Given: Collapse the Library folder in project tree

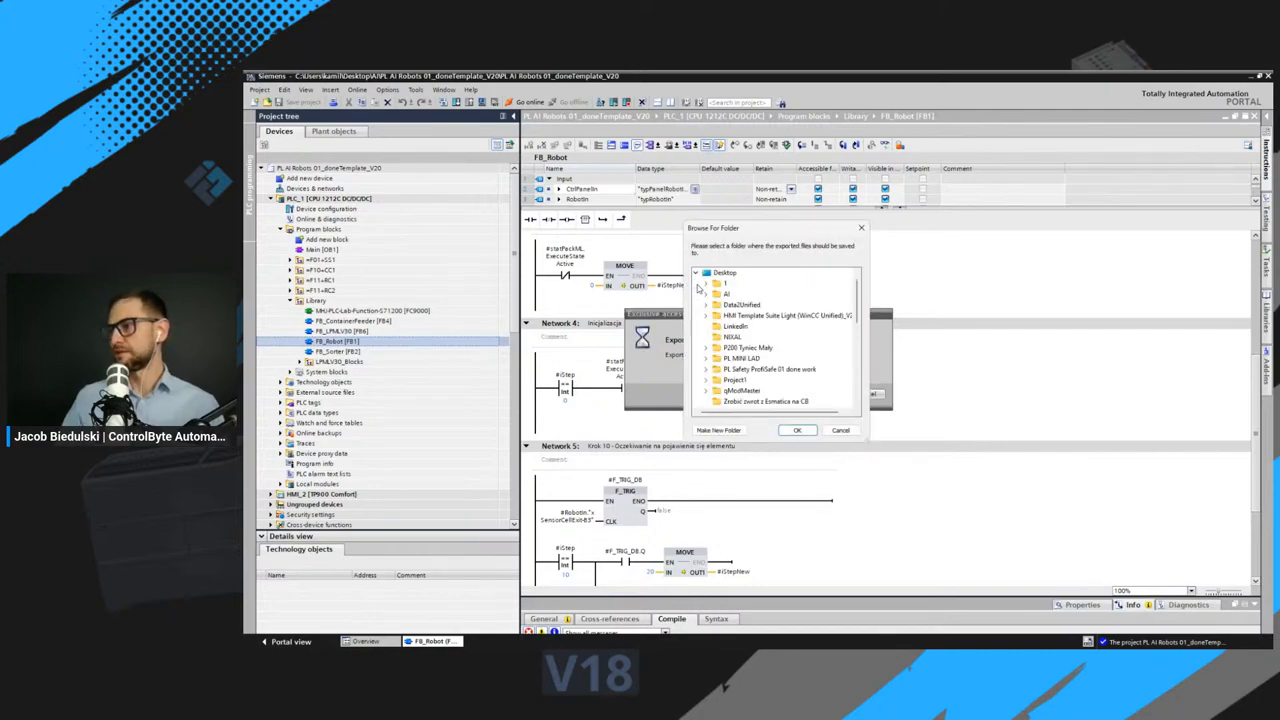Looking at the screenshot, I should [290, 300].
